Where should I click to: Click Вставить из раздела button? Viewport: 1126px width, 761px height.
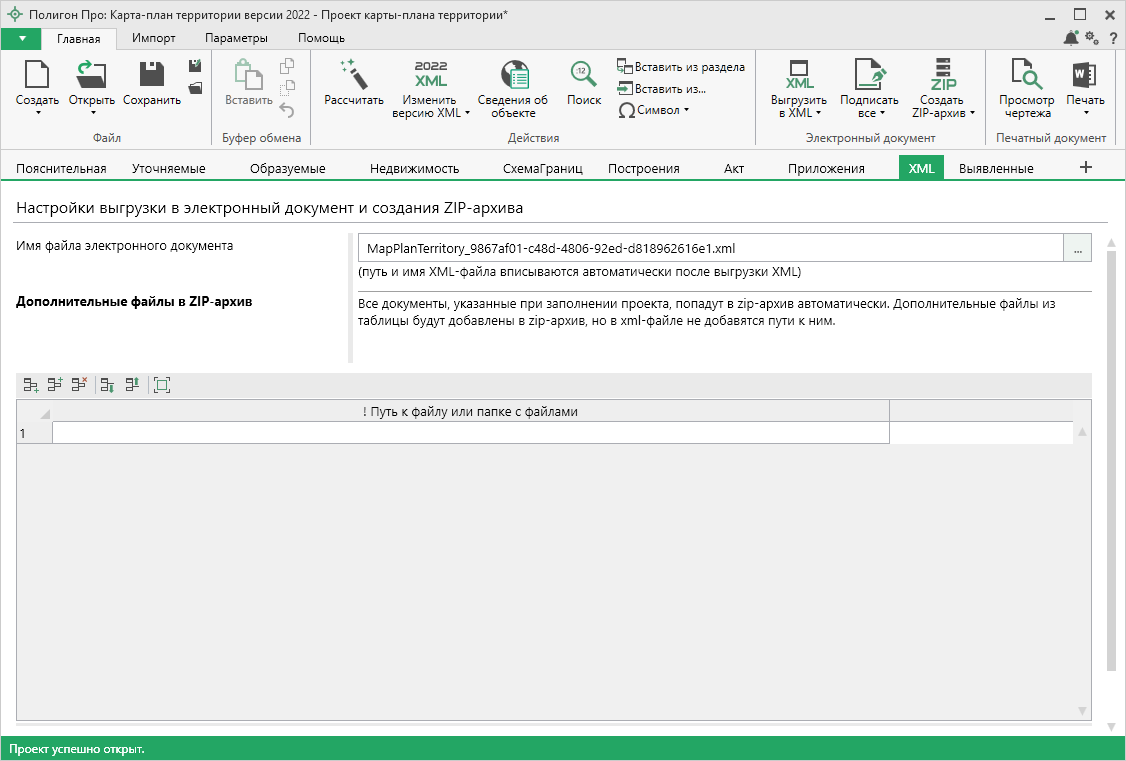[x=681, y=67]
